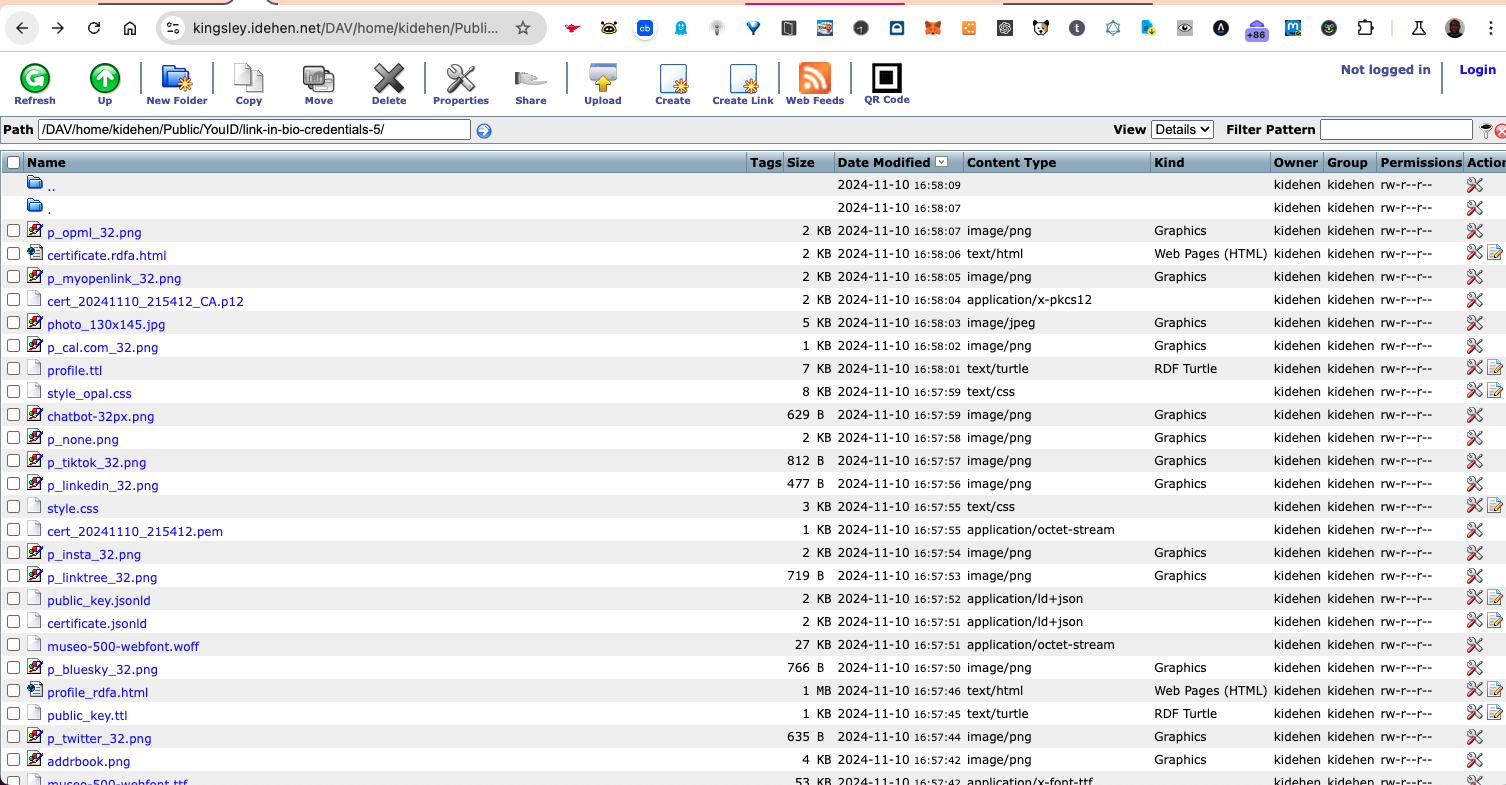1506x785 pixels.
Task: Bookmark page with star icon
Action: click(523, 28)
